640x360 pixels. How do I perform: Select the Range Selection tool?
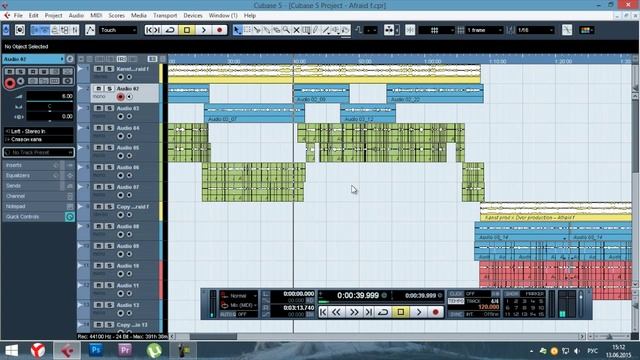tap(247, 30)
